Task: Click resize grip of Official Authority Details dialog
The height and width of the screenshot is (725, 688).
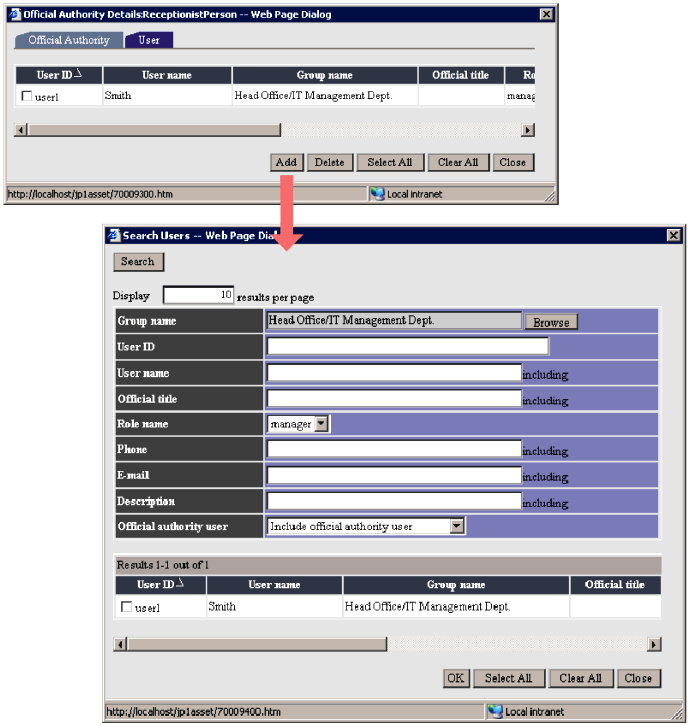Action: click(549, 197)
